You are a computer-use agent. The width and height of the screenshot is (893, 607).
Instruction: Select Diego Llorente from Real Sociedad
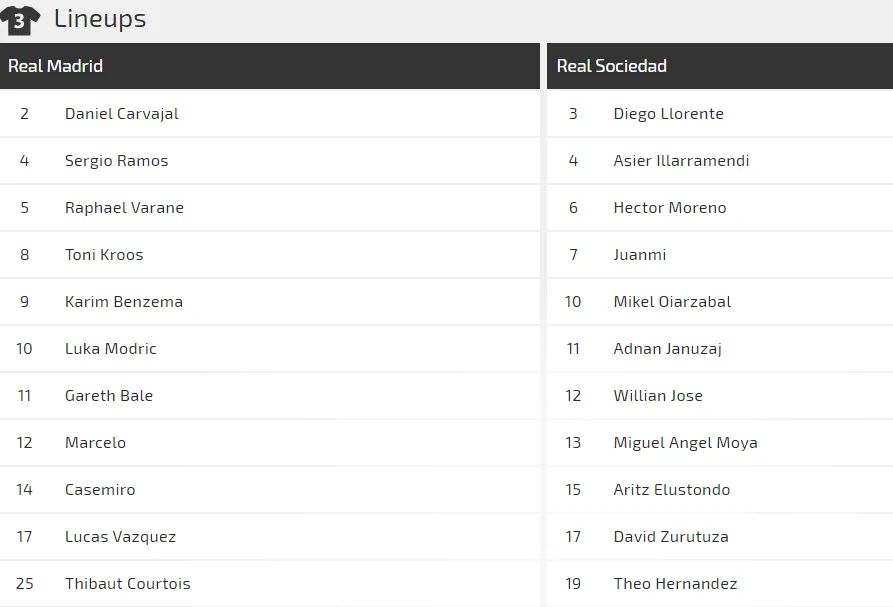[x=668, y=114]
